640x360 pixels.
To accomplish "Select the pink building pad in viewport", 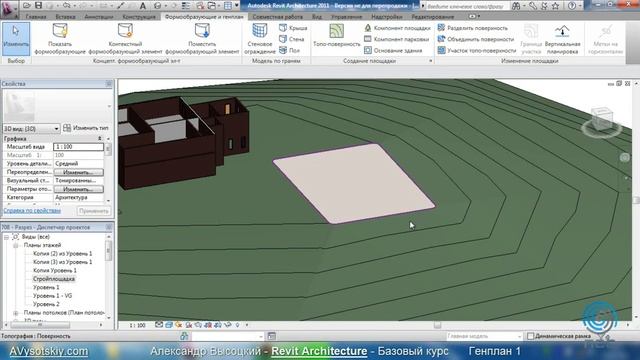I will (353, 184).
